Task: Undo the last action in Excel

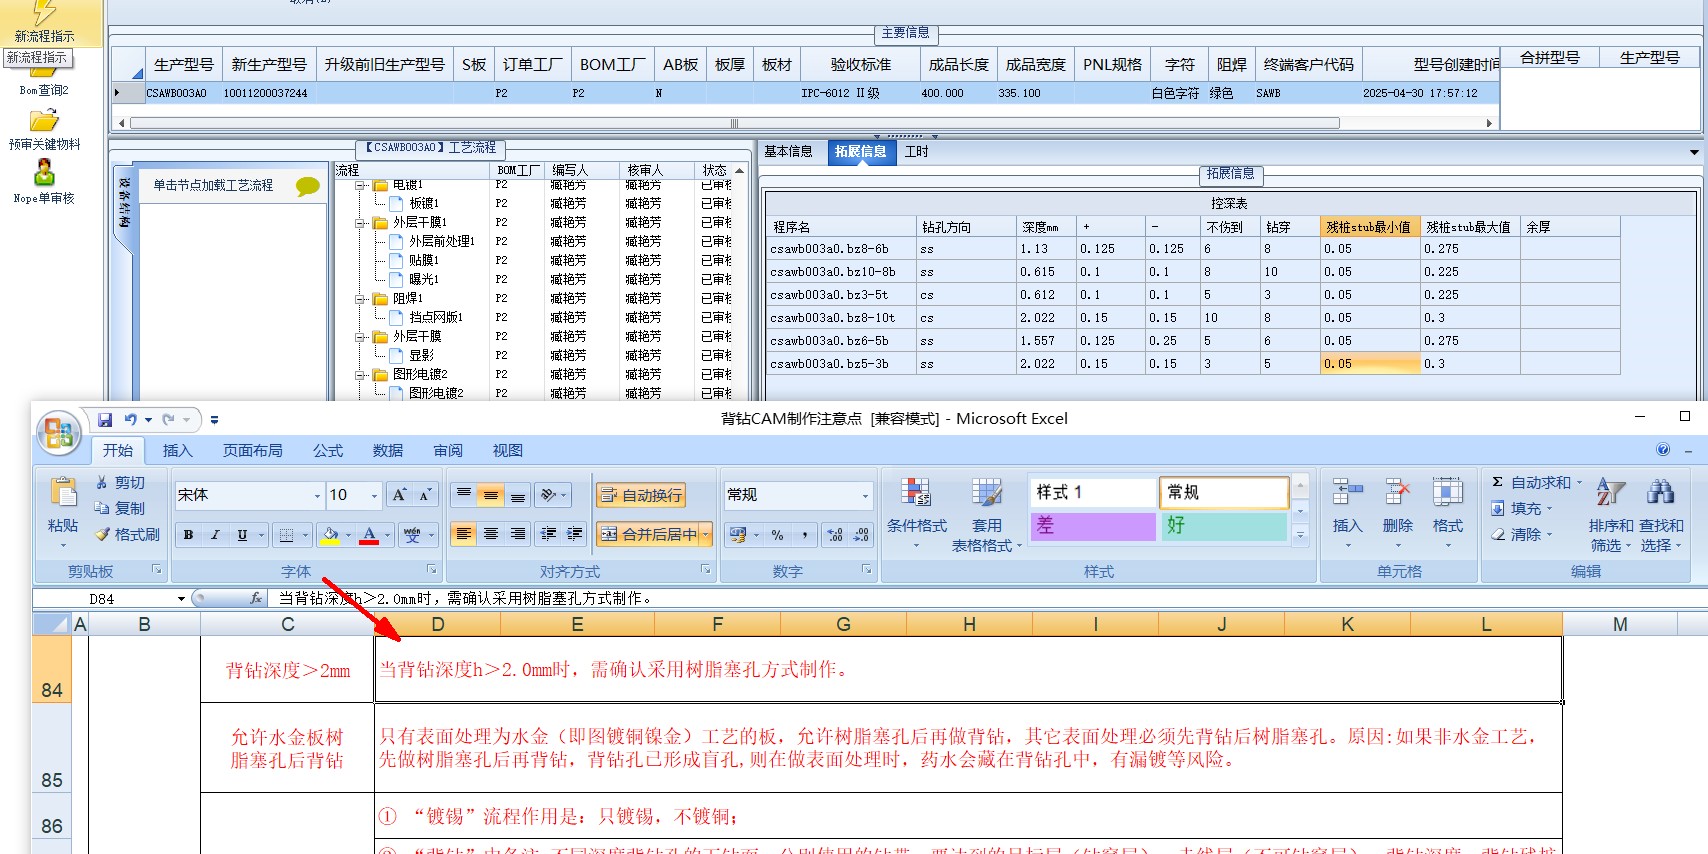Action: [x=131, y=420]
